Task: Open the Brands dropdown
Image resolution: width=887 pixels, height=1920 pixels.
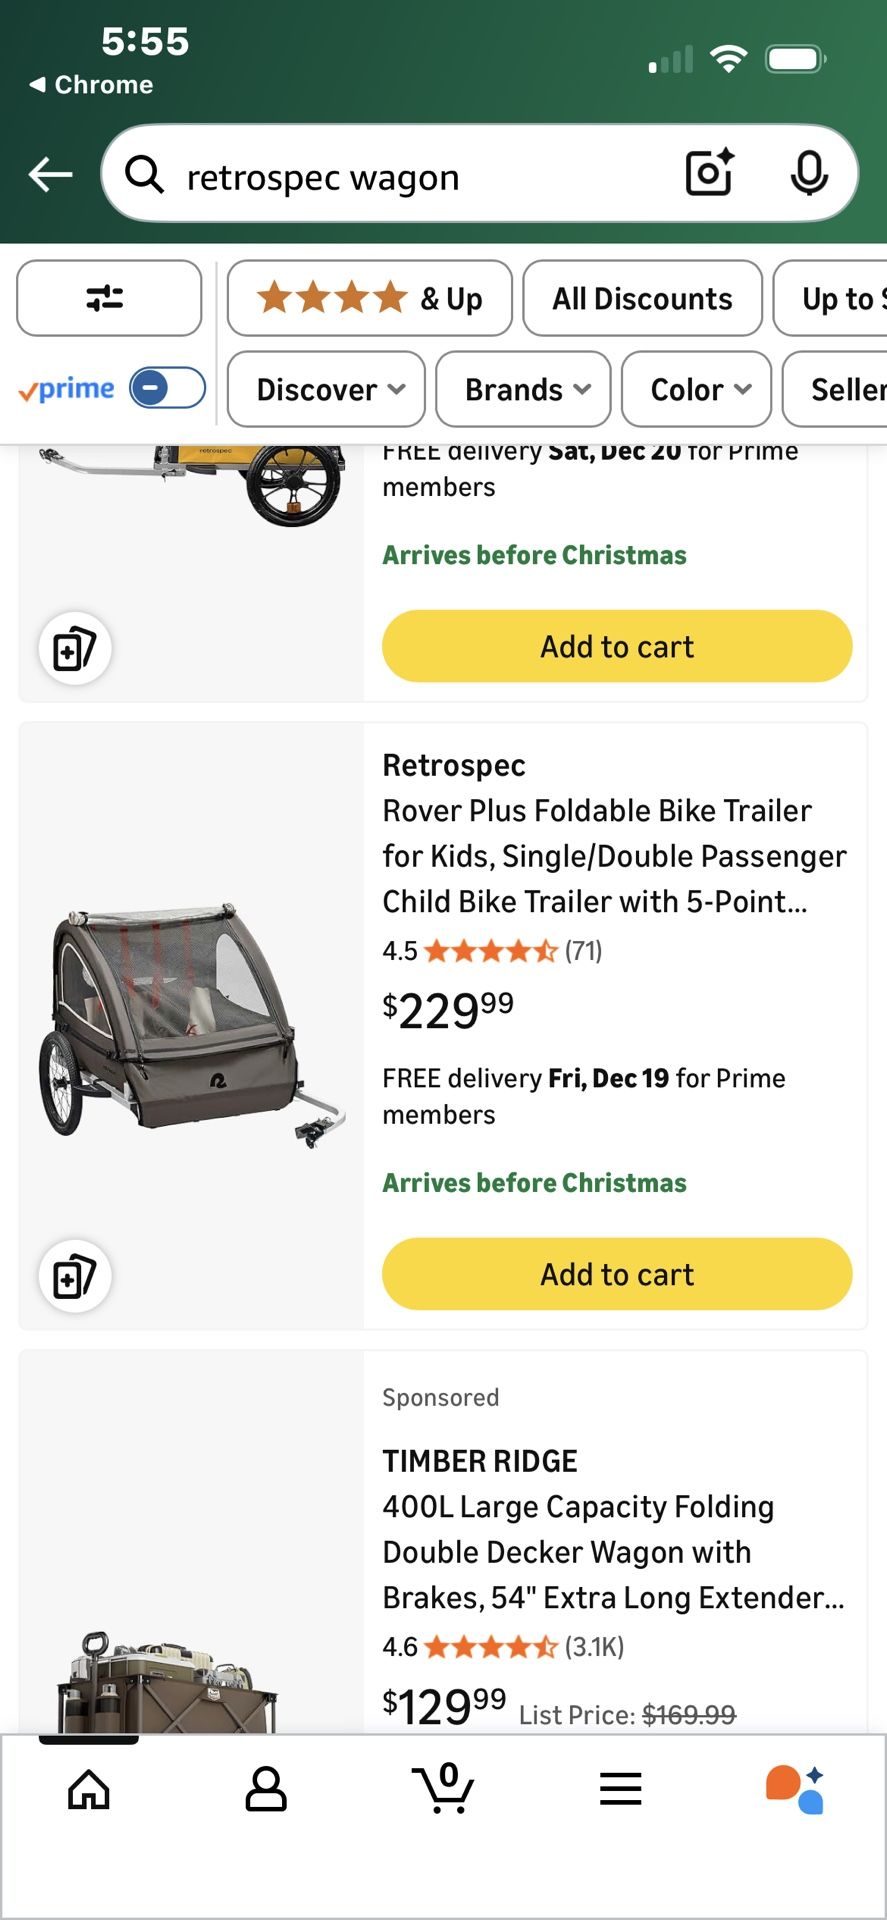Action: pyautogui.click(x=522, y=390)
